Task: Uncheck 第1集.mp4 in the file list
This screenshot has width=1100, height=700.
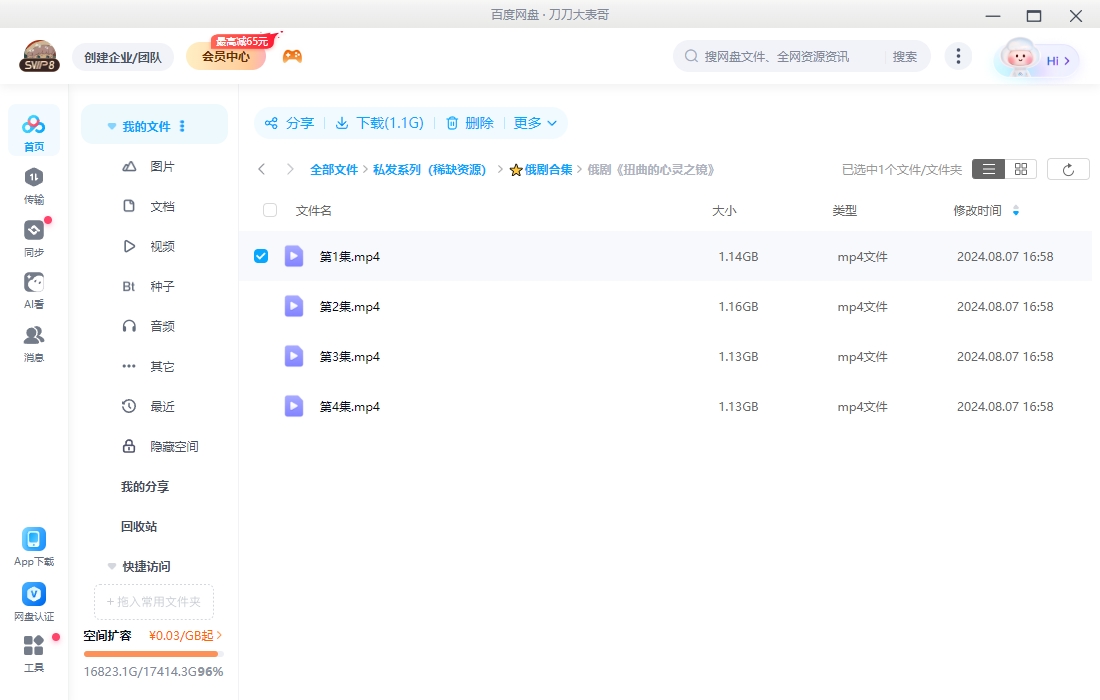Action: (x=261, y=255)
